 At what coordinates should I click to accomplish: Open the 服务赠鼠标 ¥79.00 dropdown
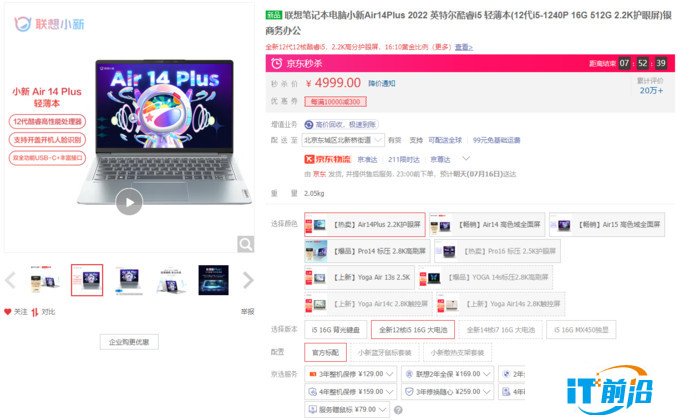click(x=347, y=409)
